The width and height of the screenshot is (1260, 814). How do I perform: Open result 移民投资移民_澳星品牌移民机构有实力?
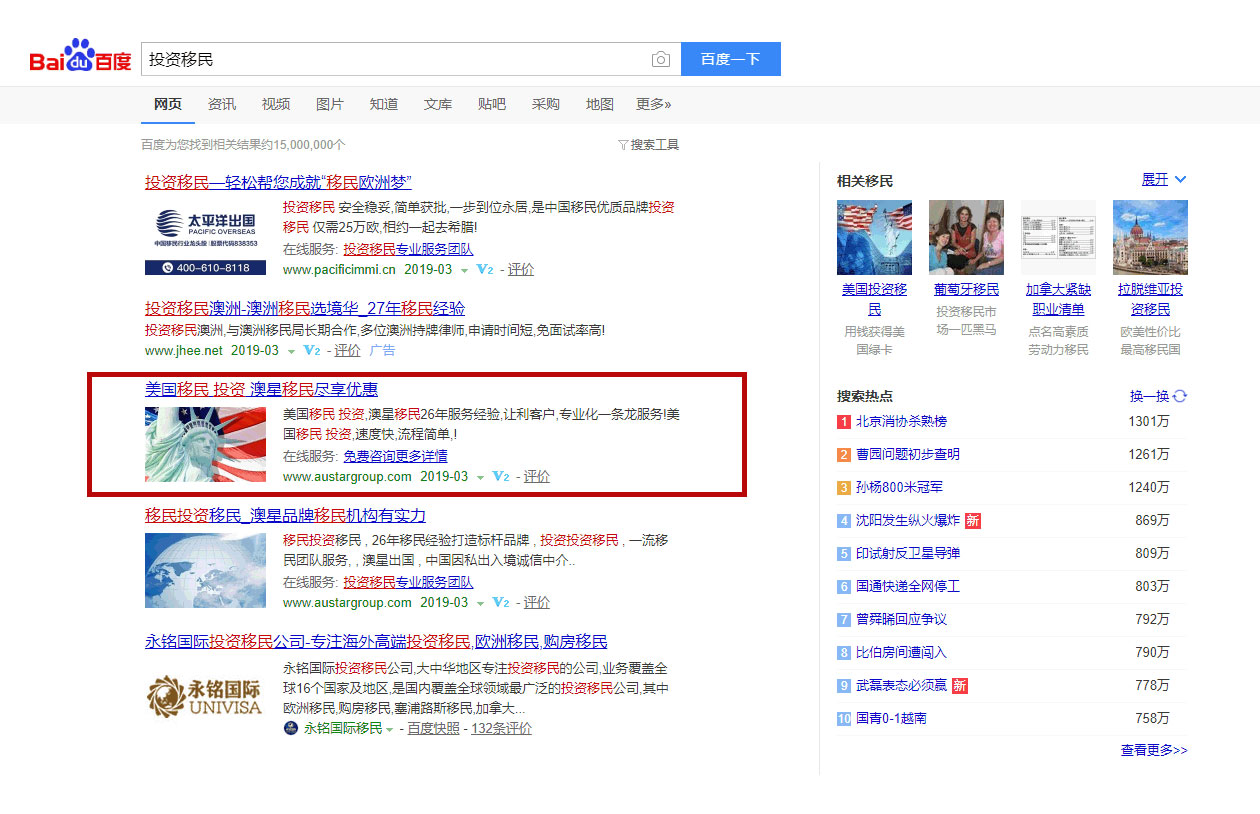pyautogui.click(x=285, y=515)
